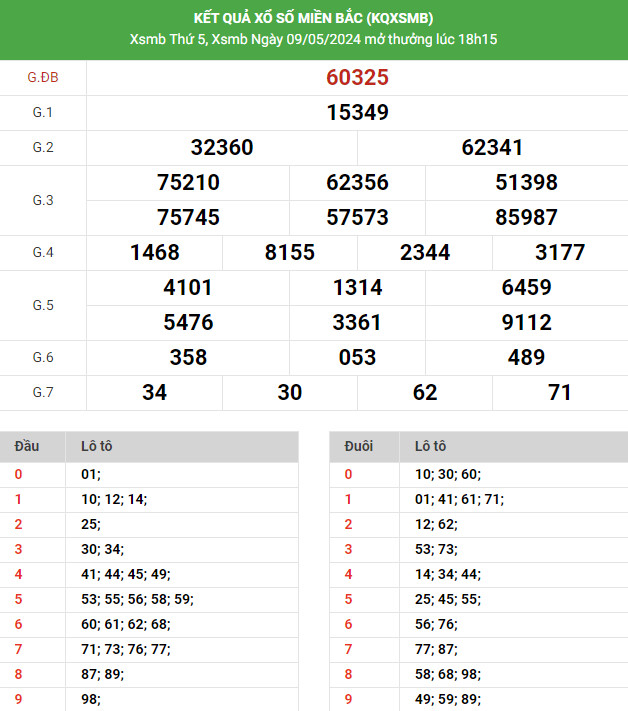Select first prize number 15349
This screenshot has height=711, width=628.
tap(357, 112)
